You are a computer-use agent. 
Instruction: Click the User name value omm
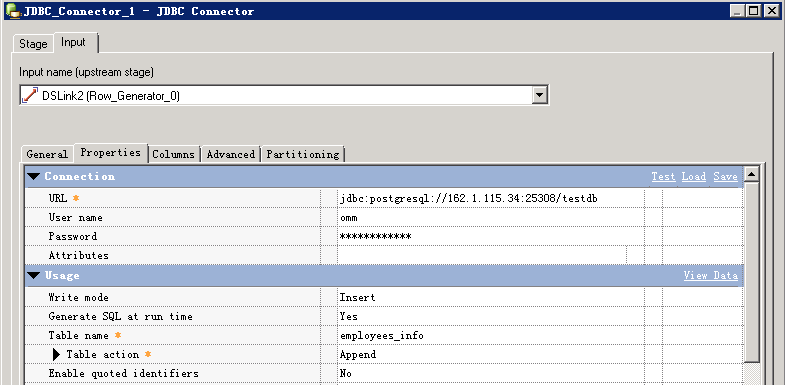pyautogui.click(x=491, y=217)
